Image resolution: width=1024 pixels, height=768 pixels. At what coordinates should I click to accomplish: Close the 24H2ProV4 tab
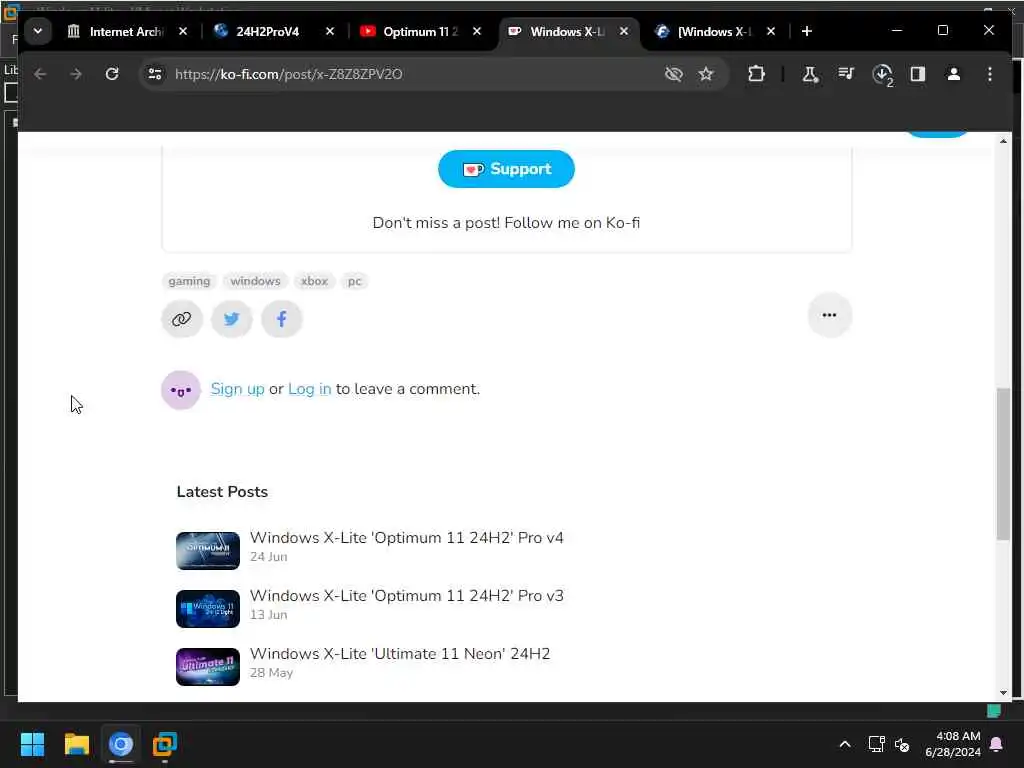pos(330,31)
